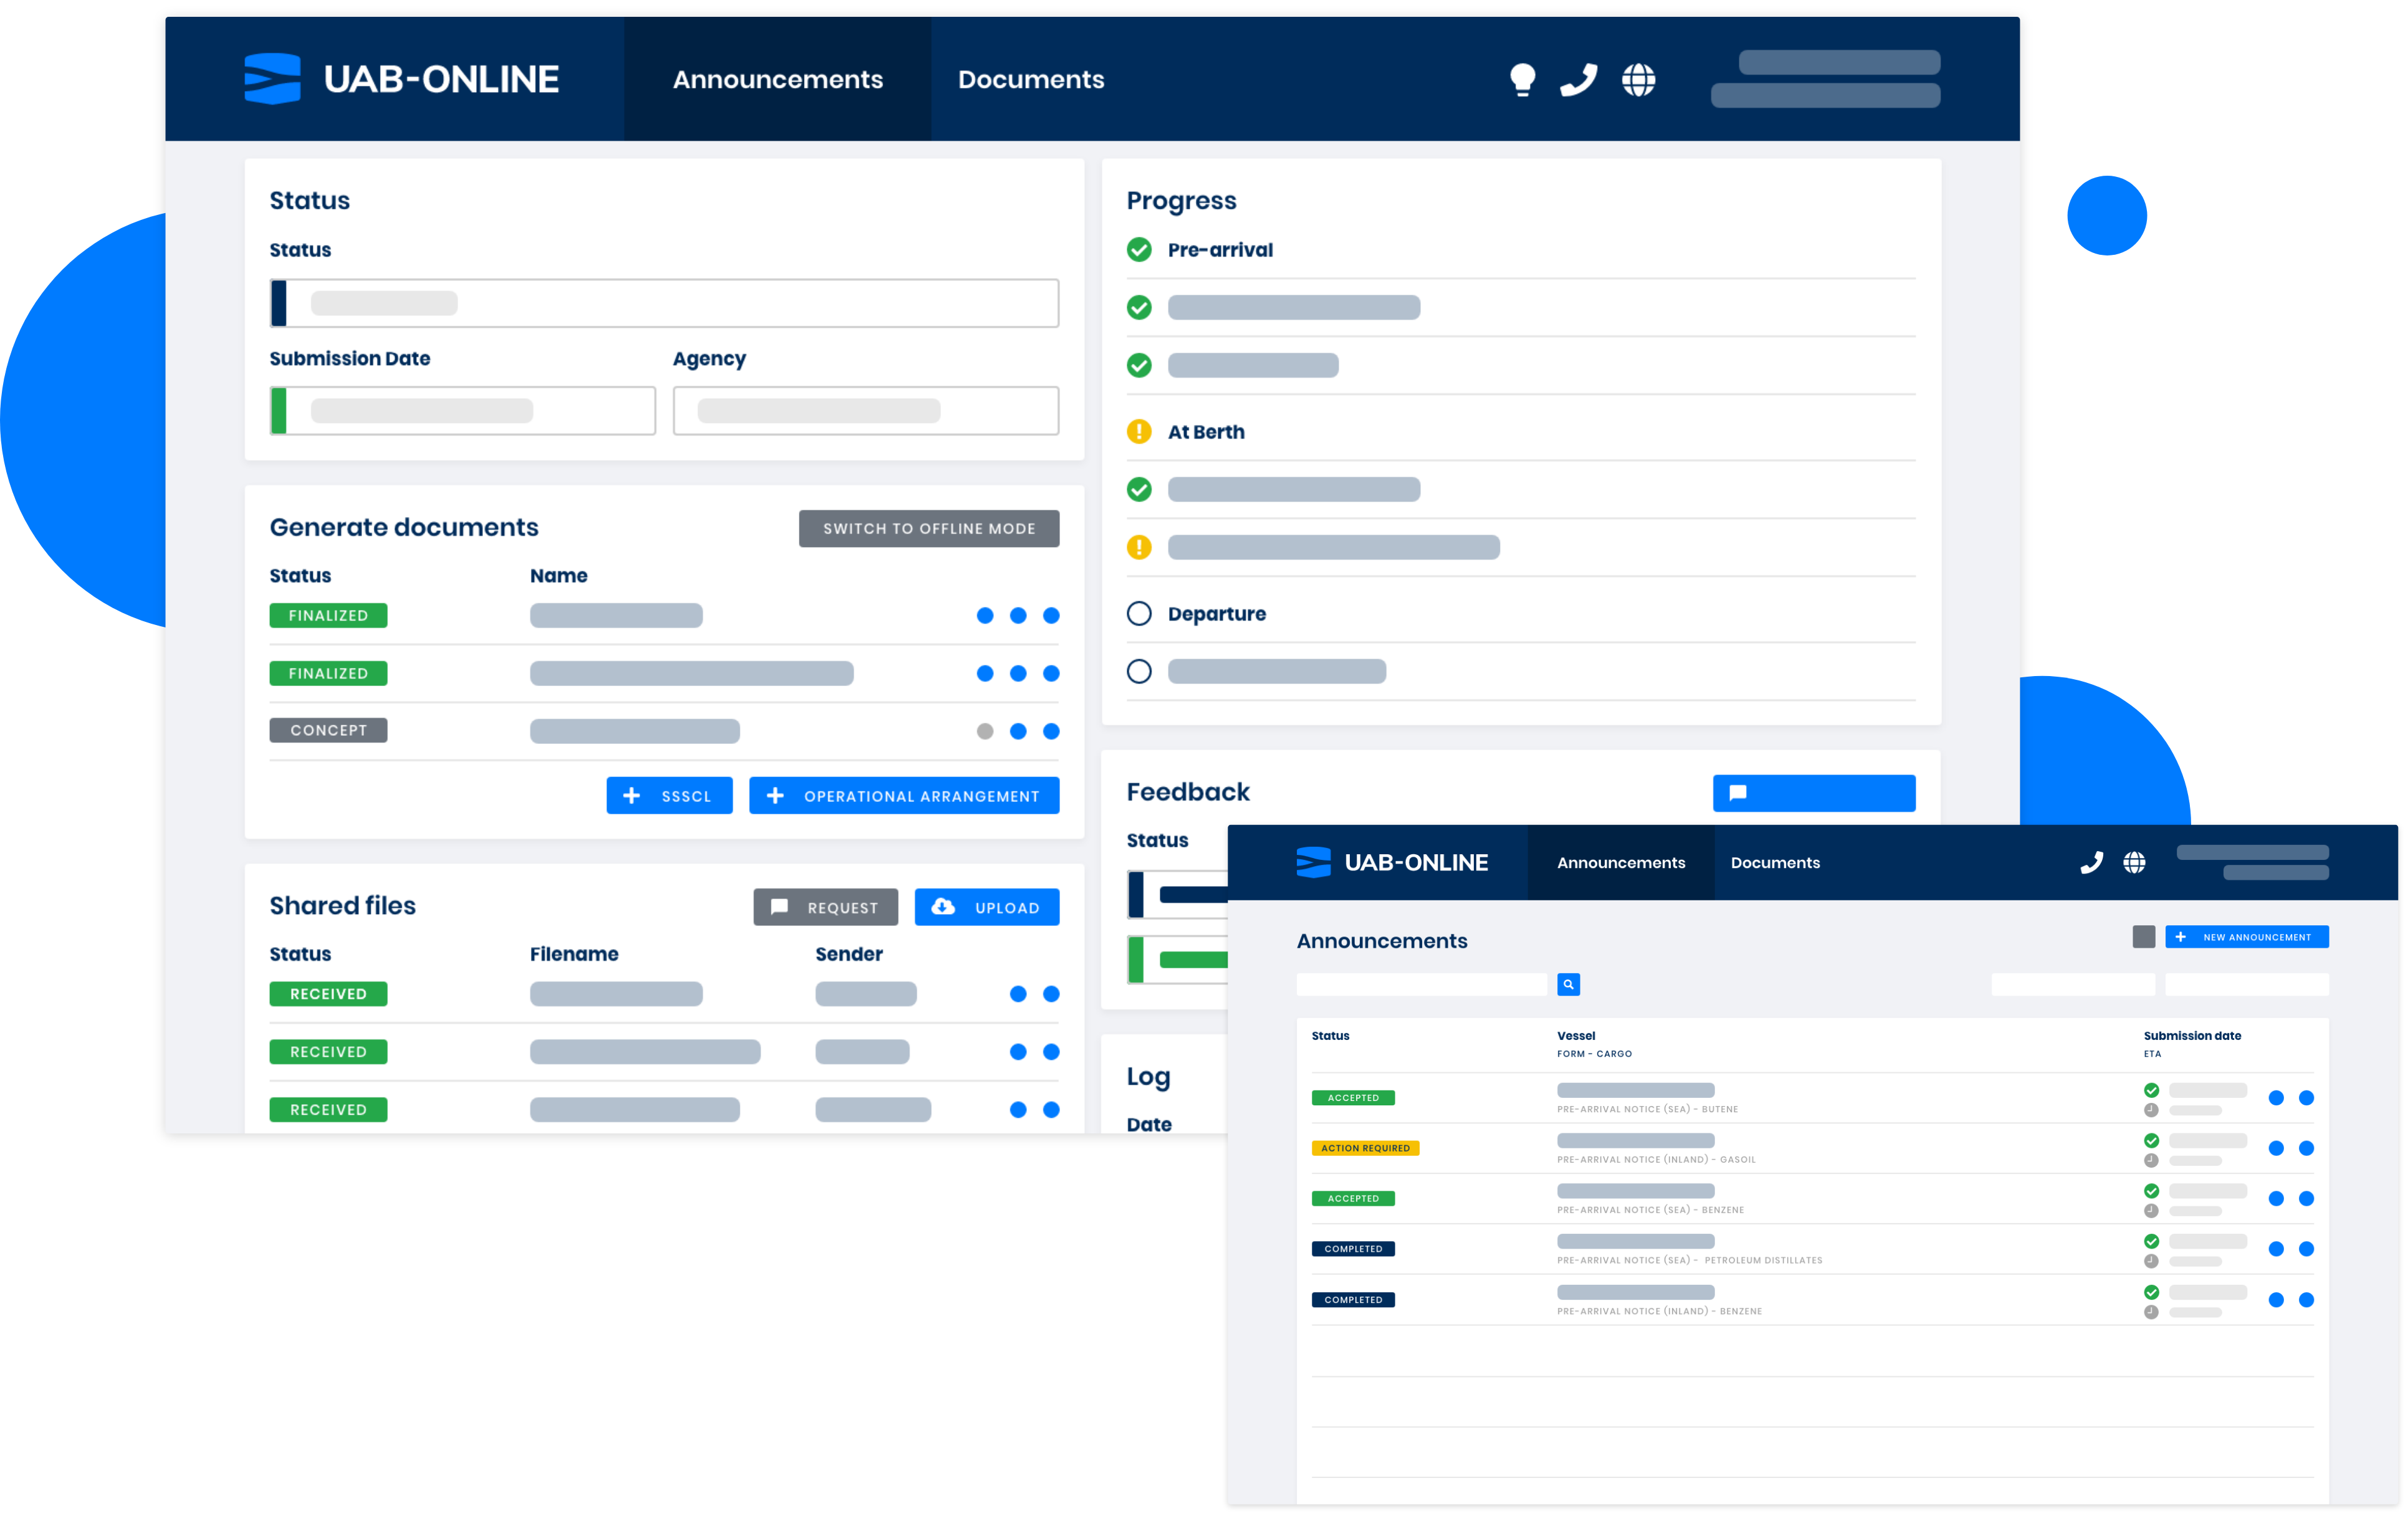Screen dimensions: 2408x1516
Task: Open the globe language icon in top header
Action: [x=1638, y=79]
